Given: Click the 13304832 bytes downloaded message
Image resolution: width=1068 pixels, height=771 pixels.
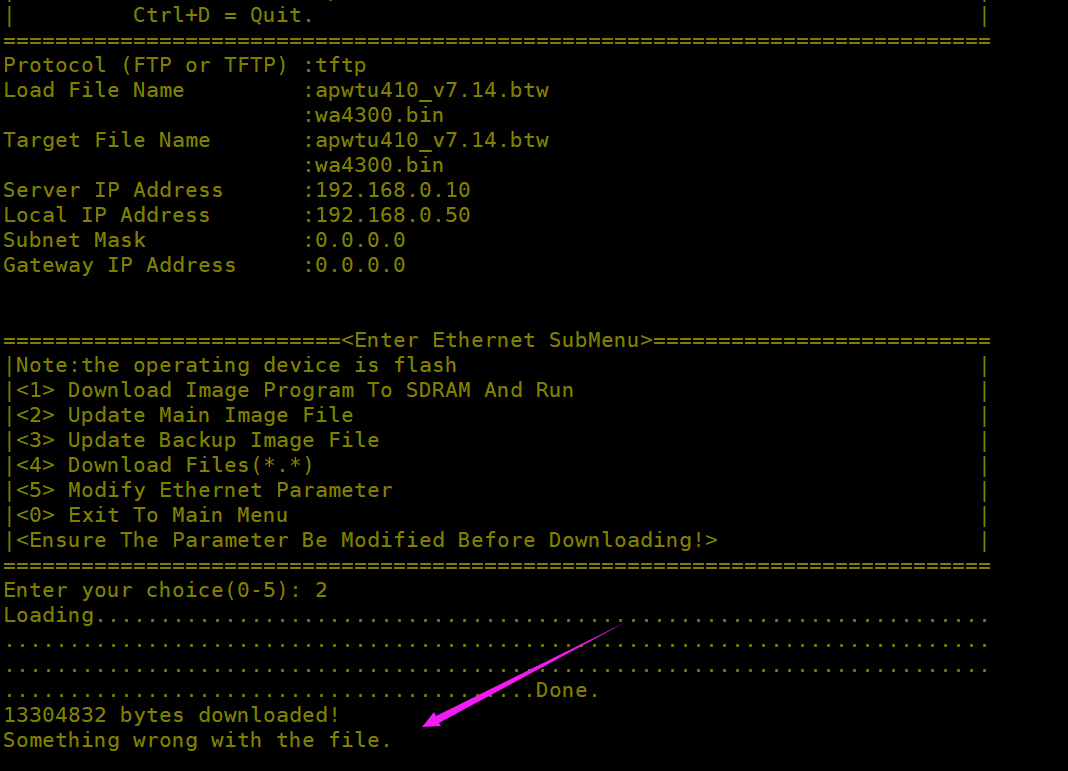Looking at the screenshot, I should 171,715.
